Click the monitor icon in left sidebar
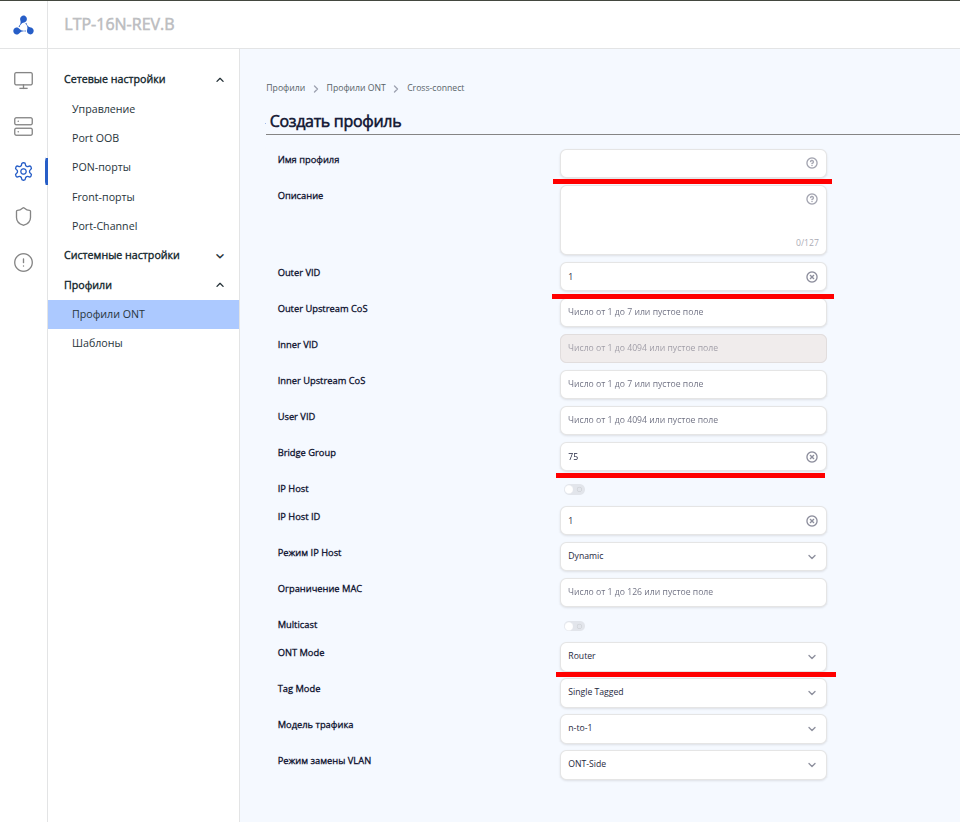The image size is (960, 822). 24,81
